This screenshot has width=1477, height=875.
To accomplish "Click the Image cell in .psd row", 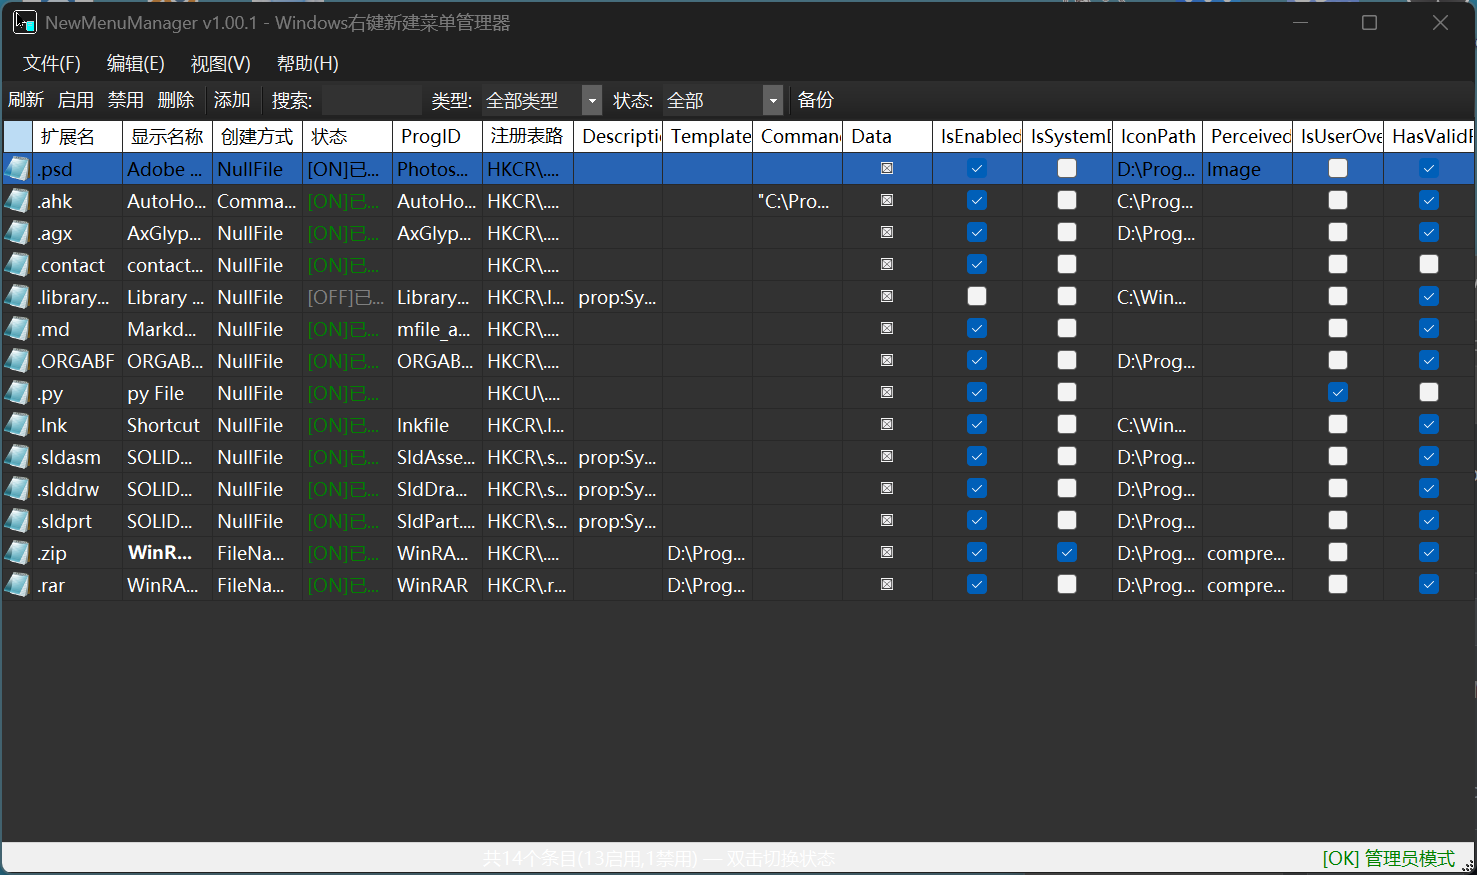I will [x=1247, y=169].
